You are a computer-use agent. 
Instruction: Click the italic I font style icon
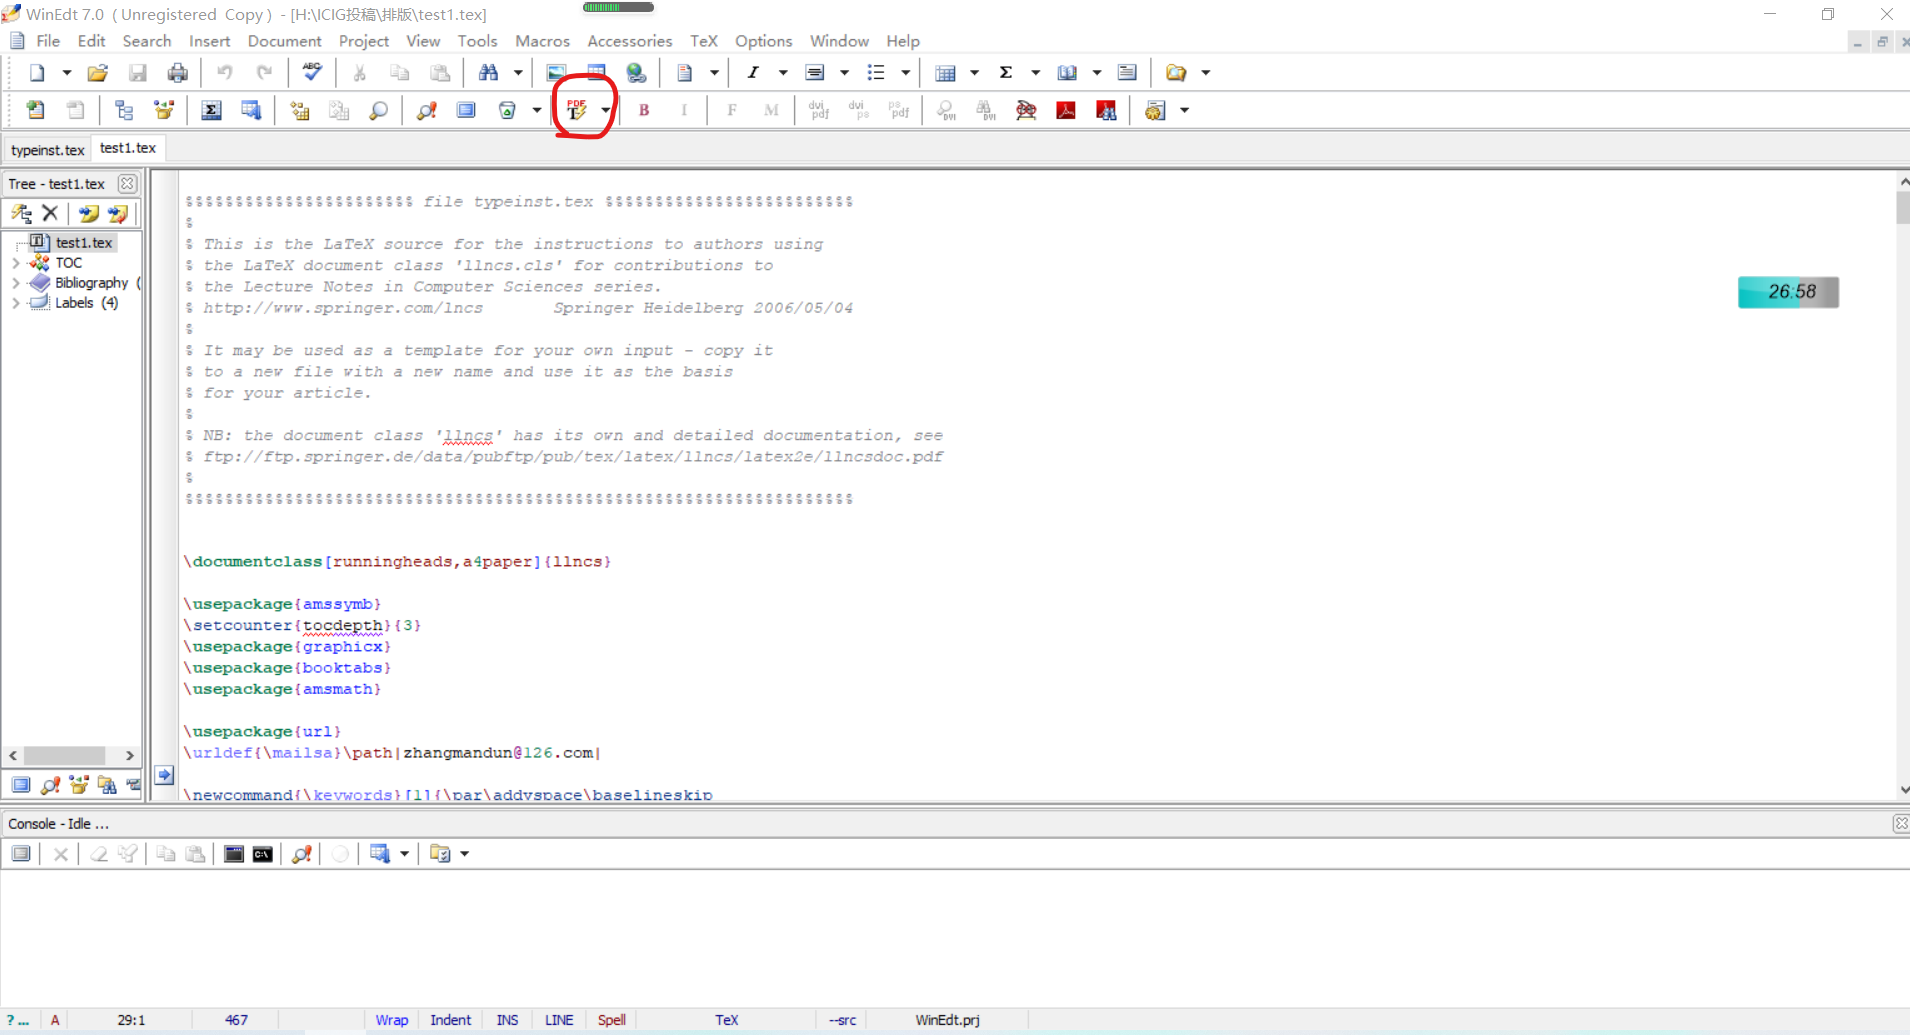[x=753, y=73]
